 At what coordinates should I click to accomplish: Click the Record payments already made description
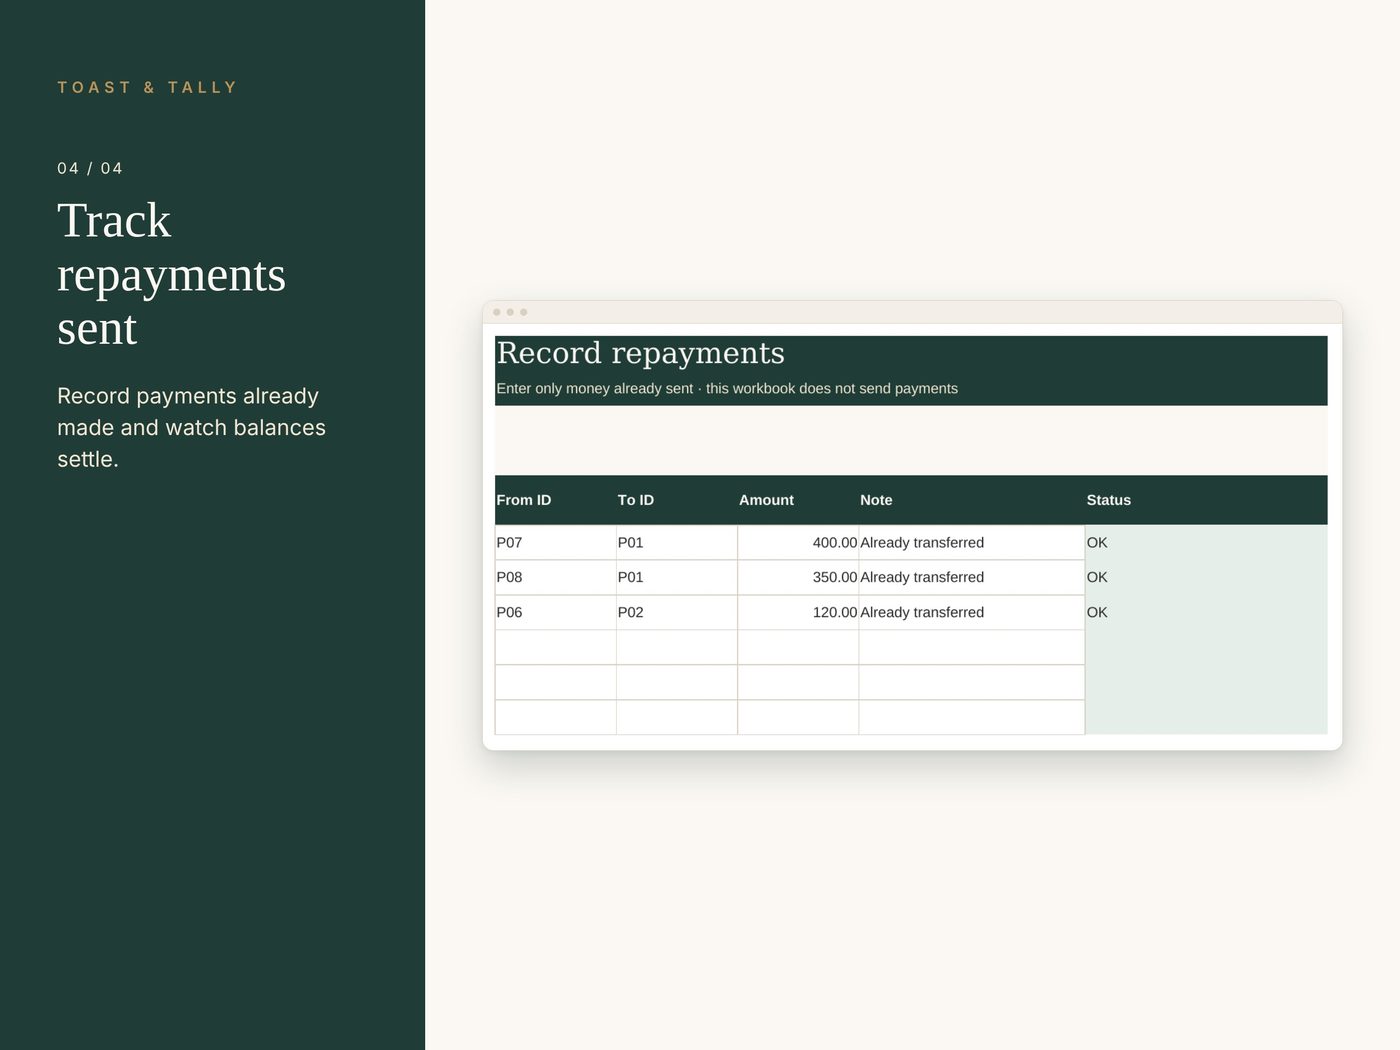click(x=191, y=427)
